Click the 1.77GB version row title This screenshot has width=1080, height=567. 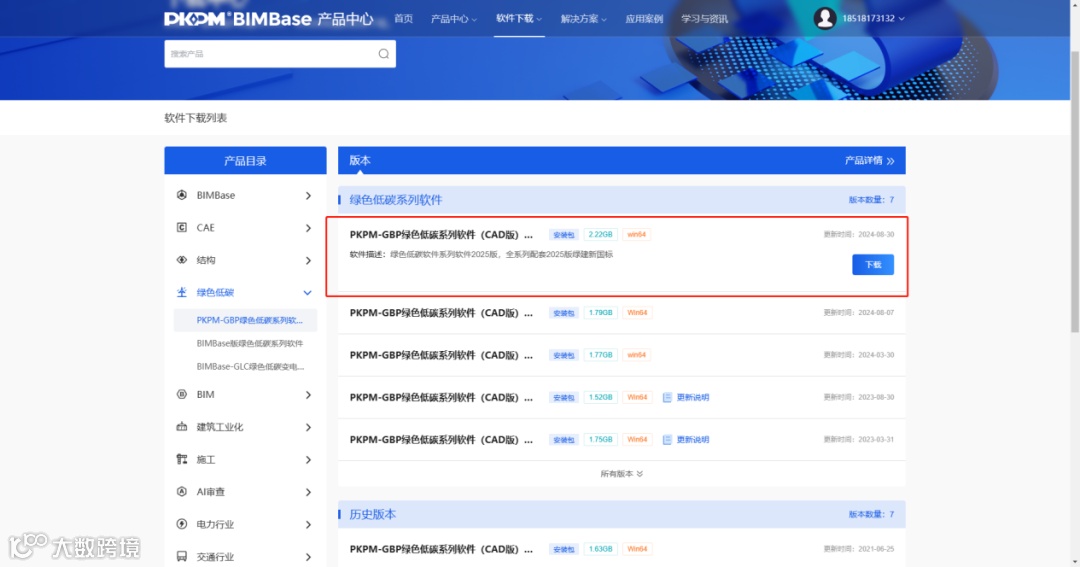point(441,355)
